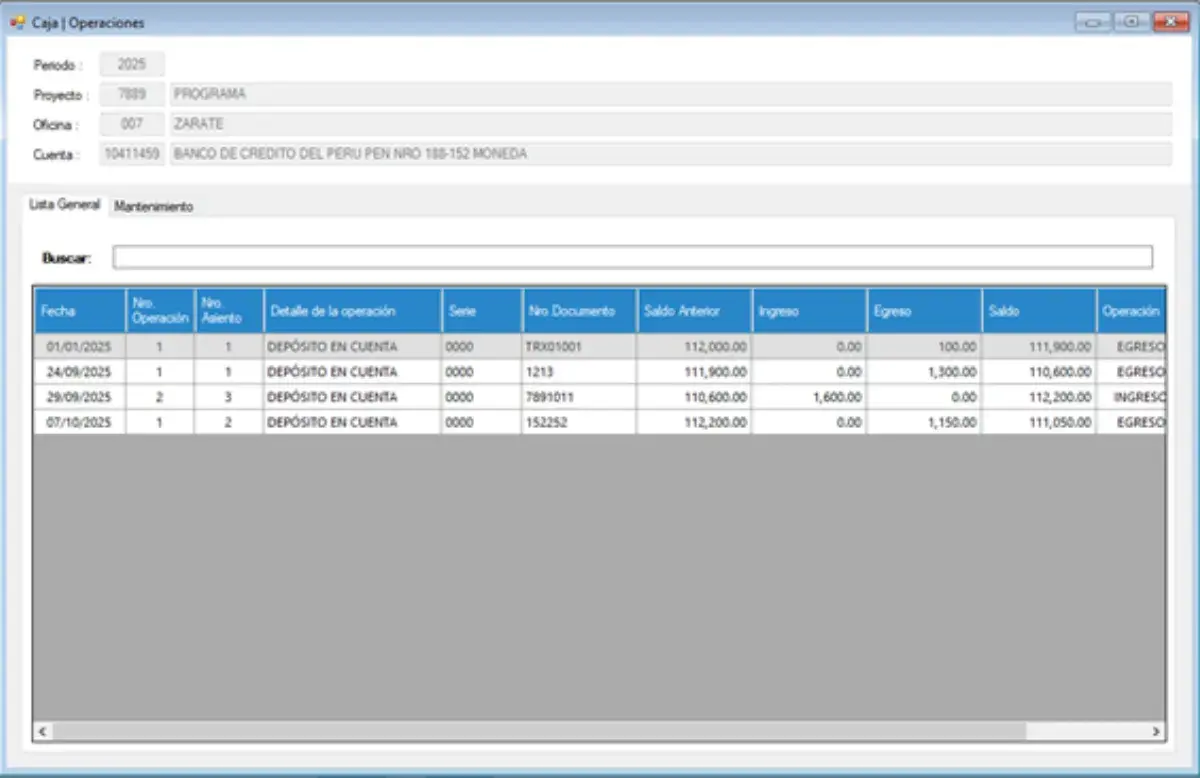Click the Nro. Operación column header

click(160, 311)
